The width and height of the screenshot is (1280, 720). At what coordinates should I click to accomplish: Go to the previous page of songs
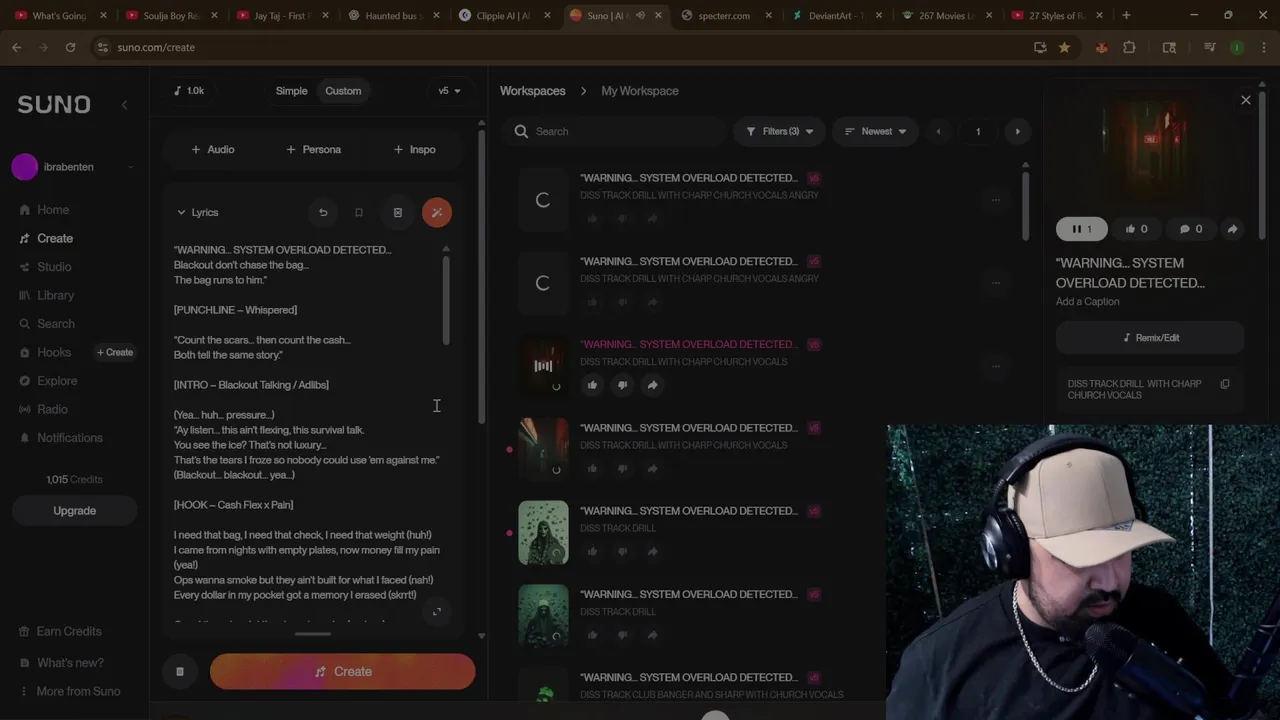click(x=938, y=131)
